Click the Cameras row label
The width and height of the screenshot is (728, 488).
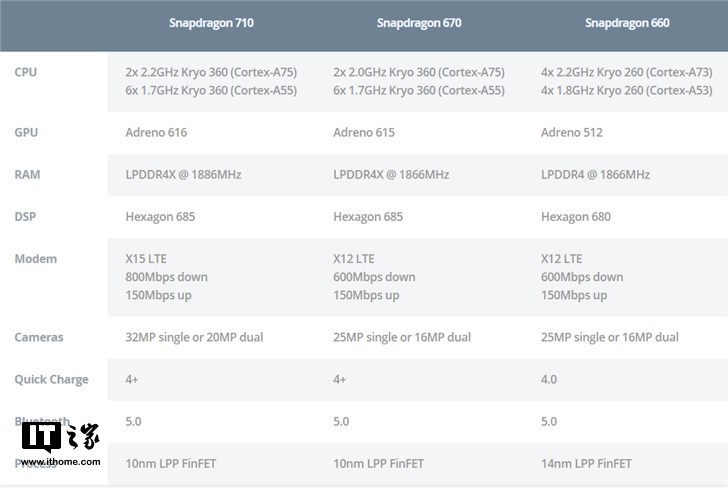39,337
